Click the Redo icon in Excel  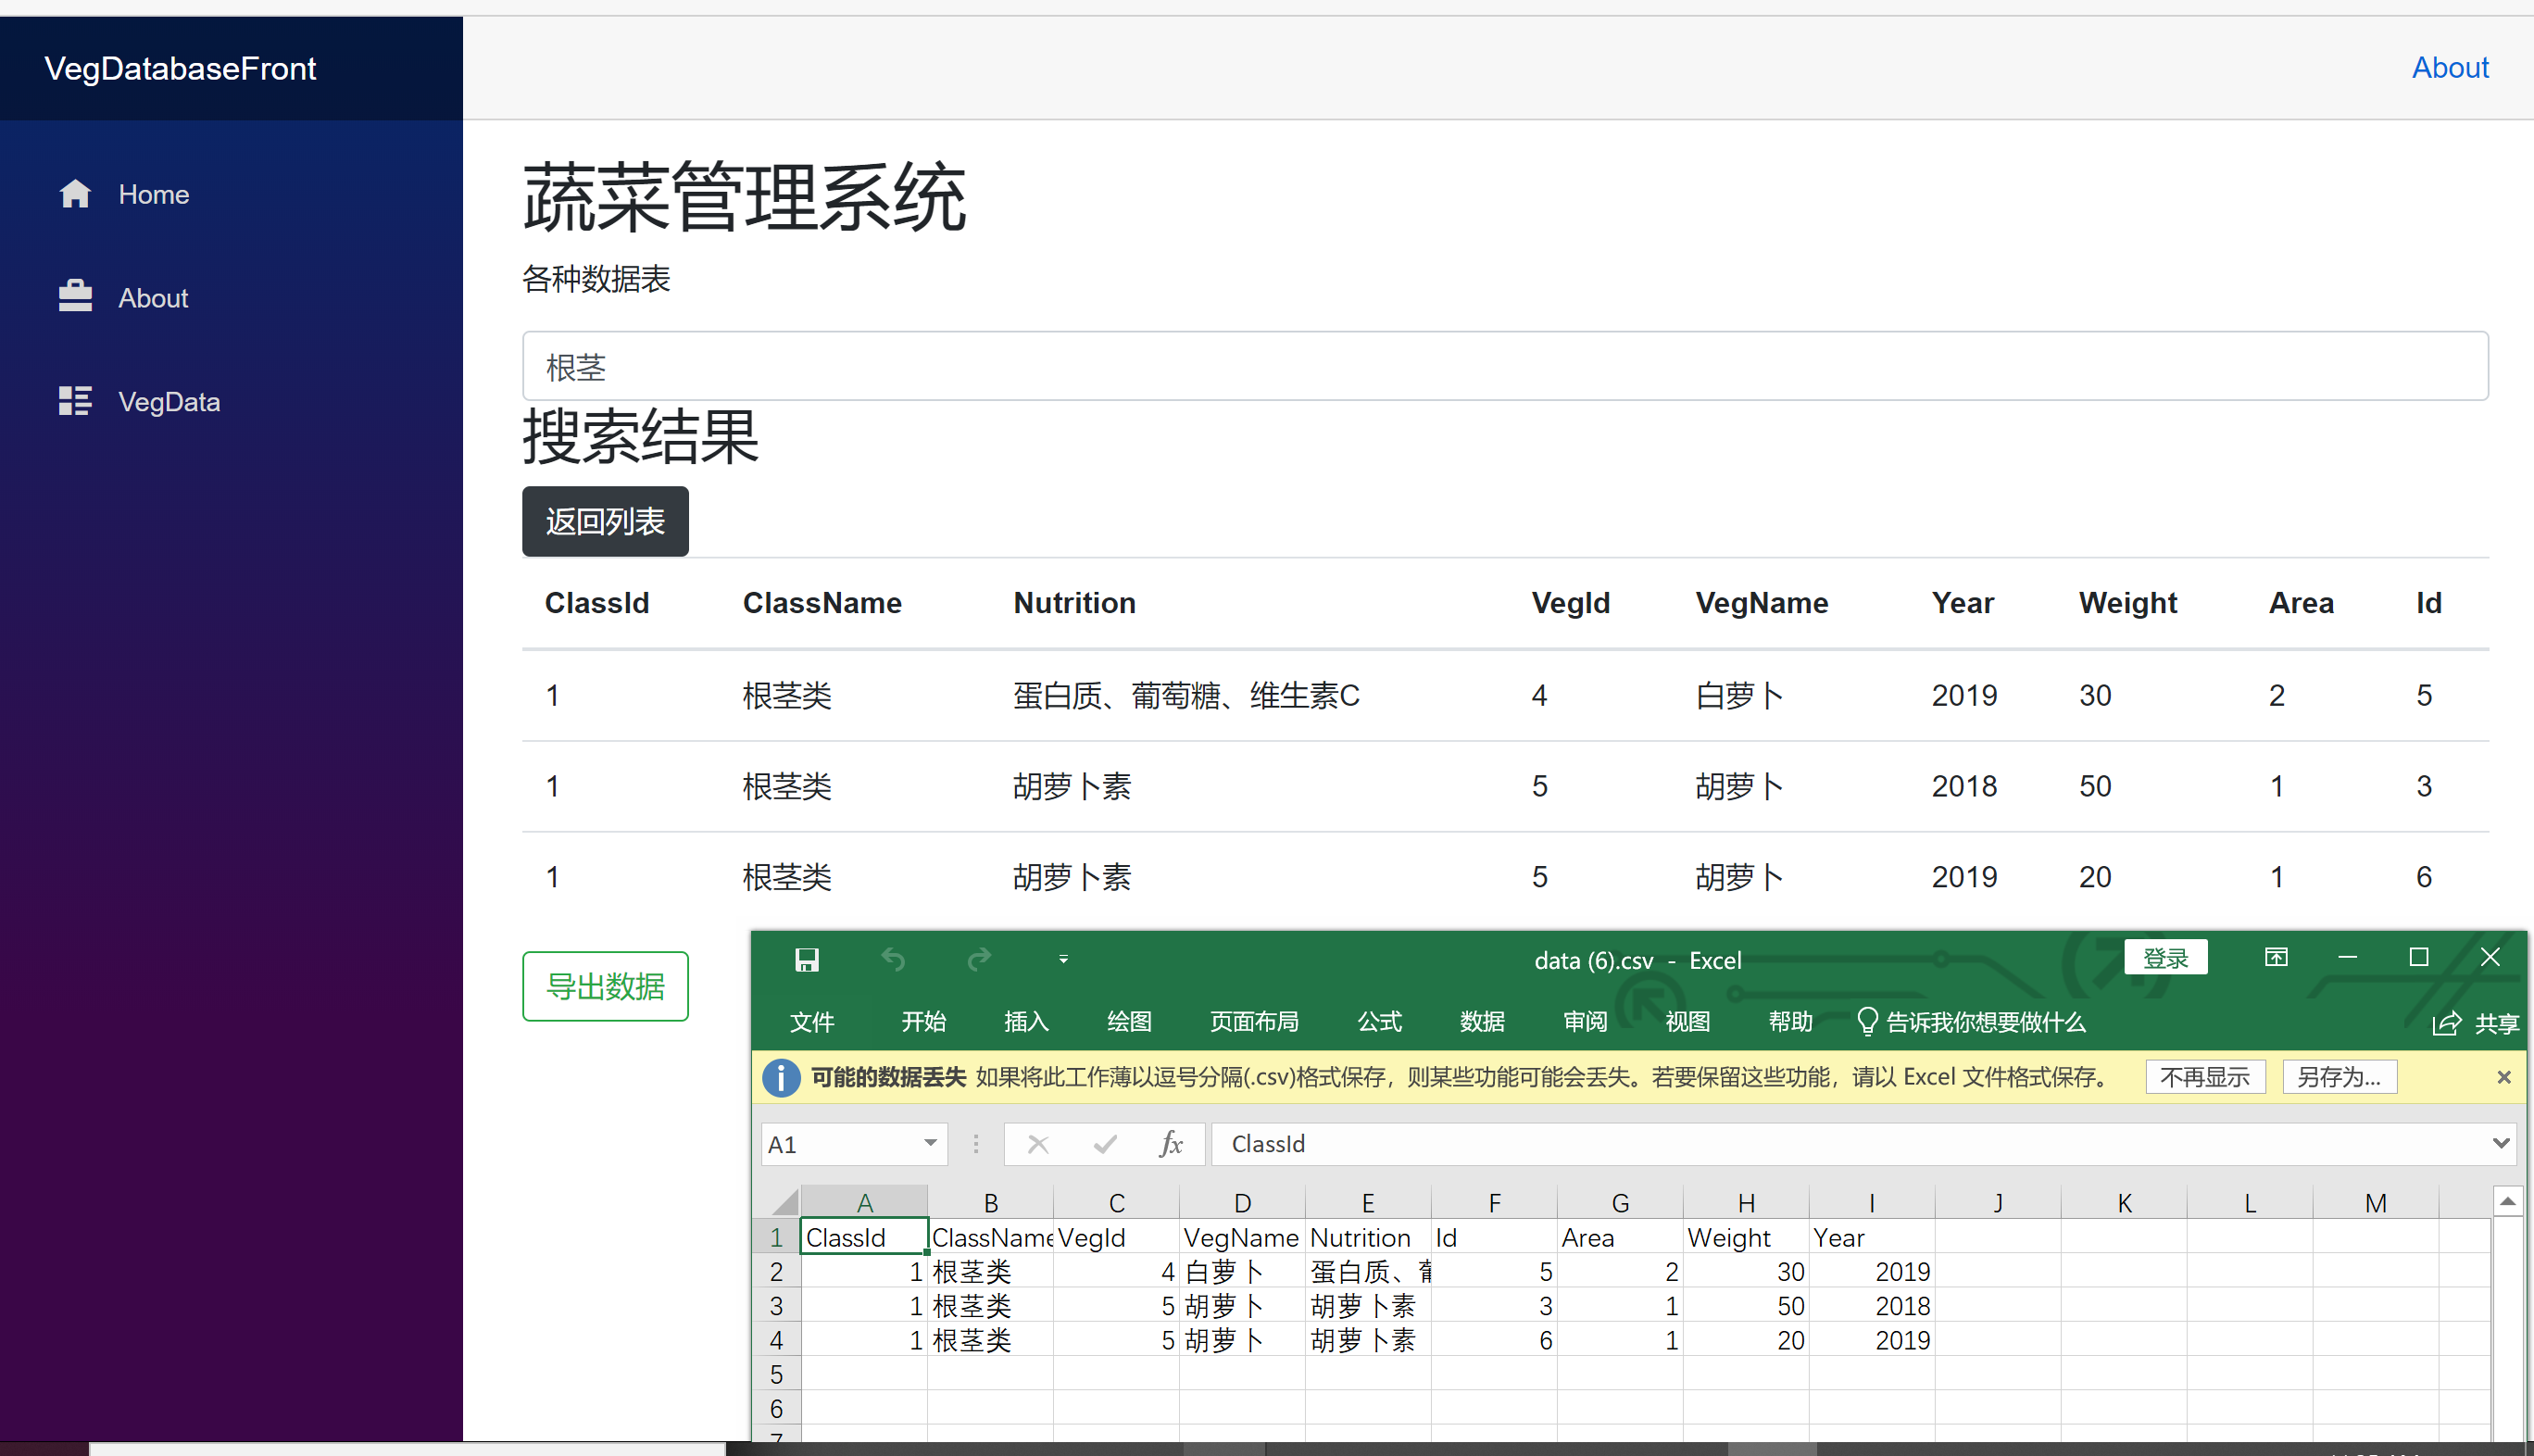(x=978, y=959)
